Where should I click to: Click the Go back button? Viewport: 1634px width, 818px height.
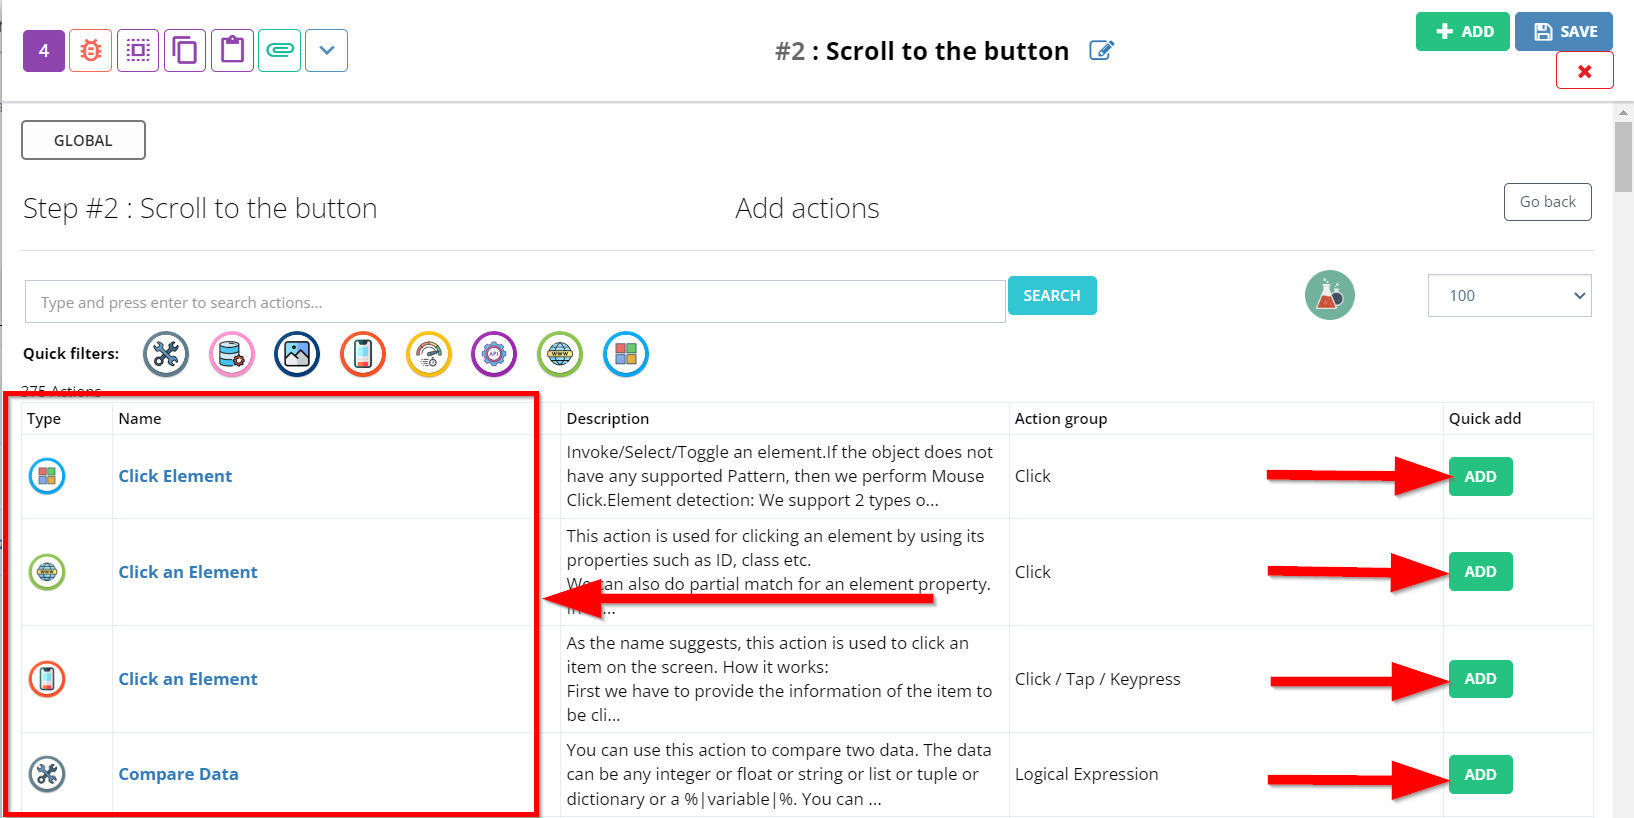(x=1547, y=202)
